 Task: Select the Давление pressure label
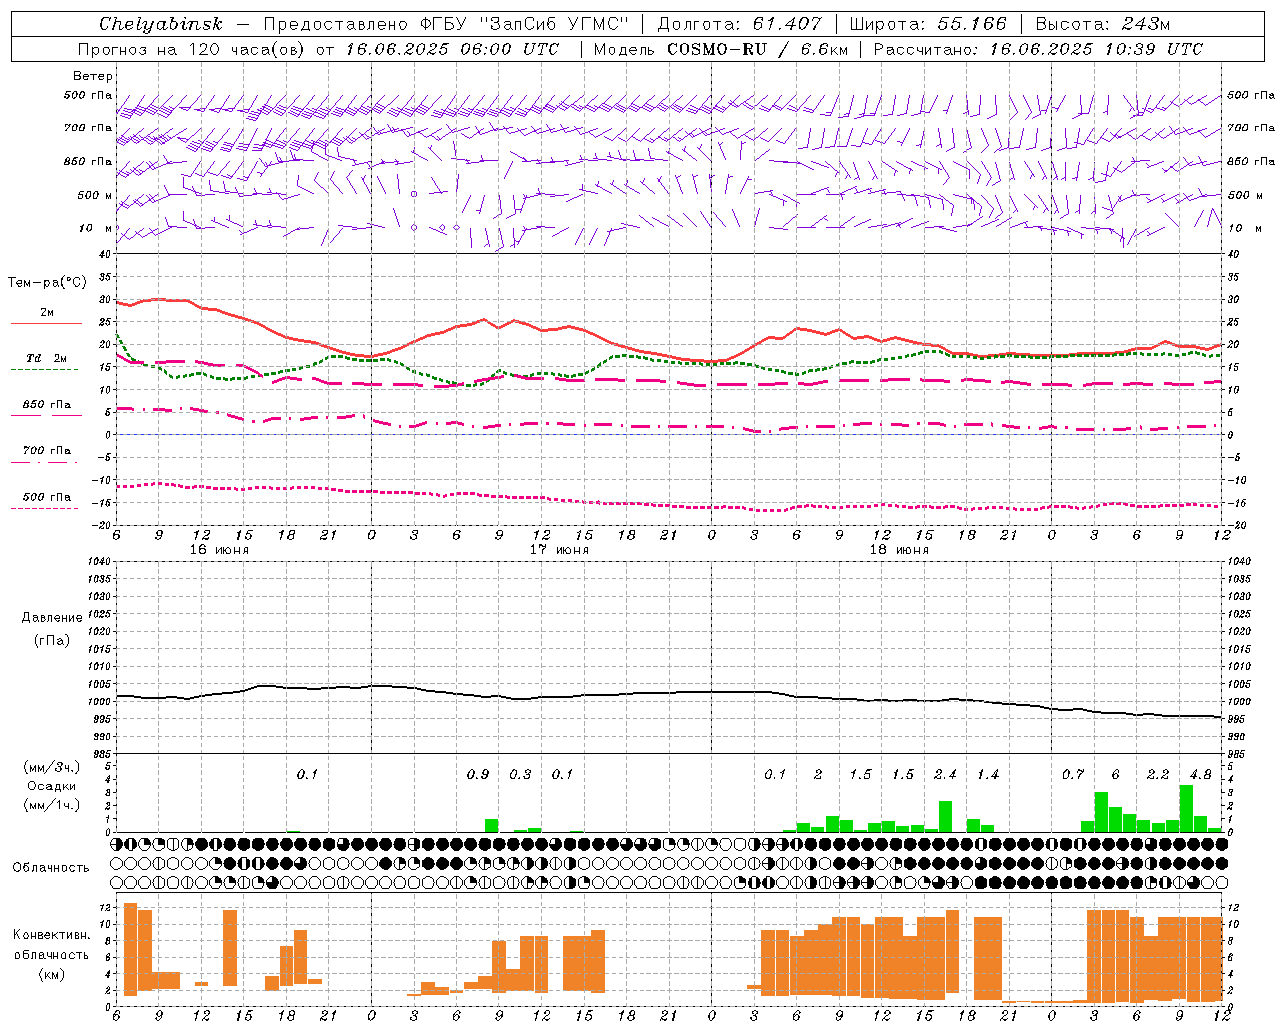click(52, 618)
